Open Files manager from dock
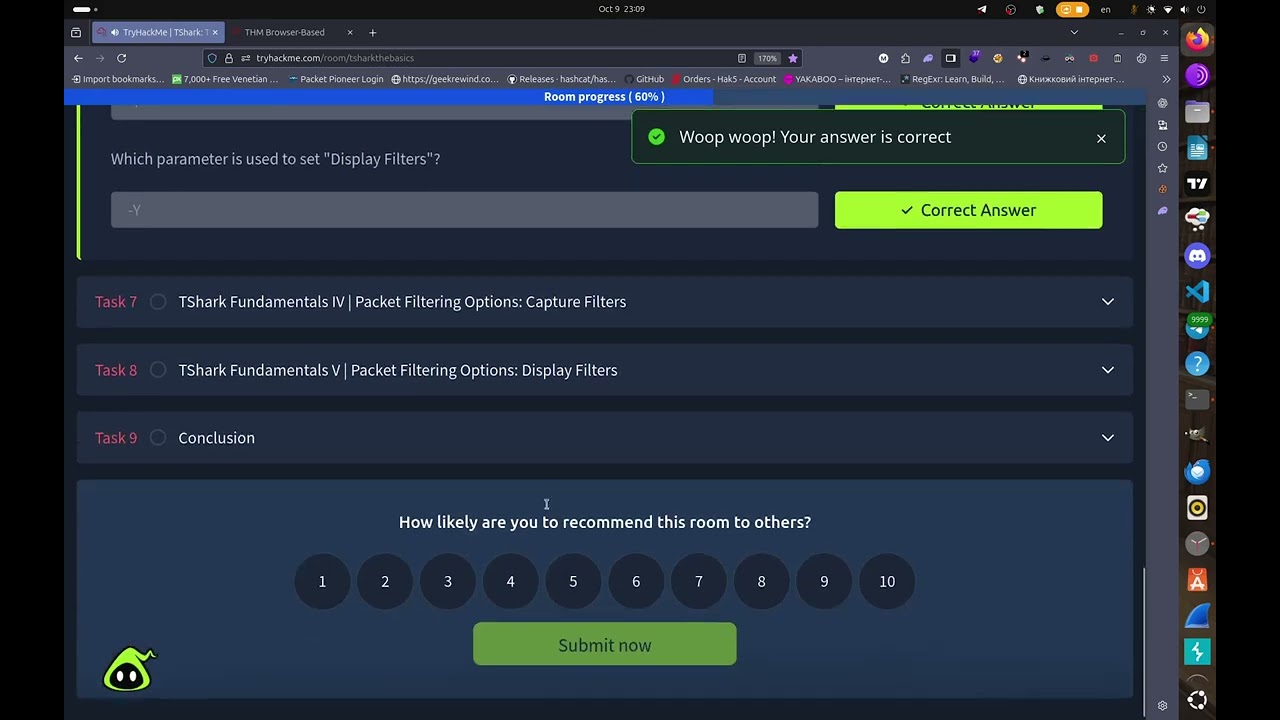 [x=1197, y=112]
